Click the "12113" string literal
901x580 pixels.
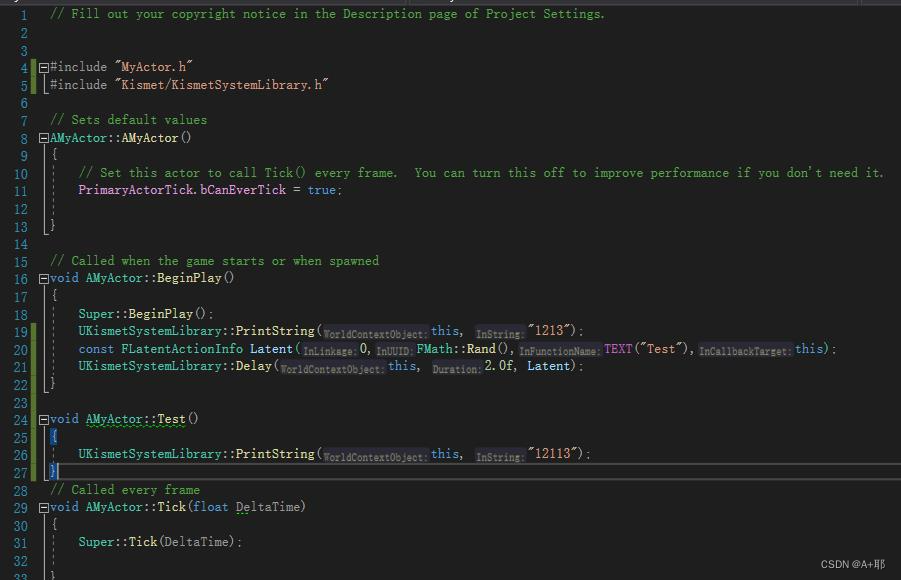(x=557, y=453)
